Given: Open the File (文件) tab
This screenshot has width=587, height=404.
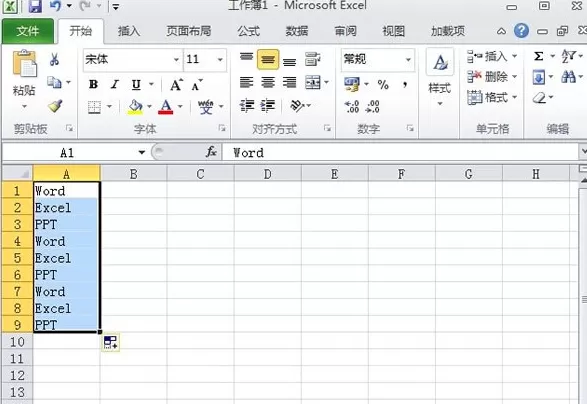Looking at the screenshot, I should (28, 31).
